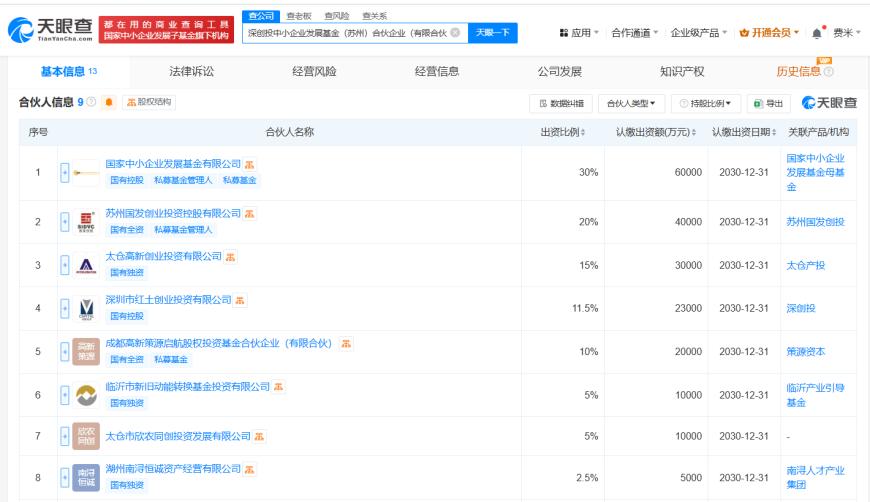
Task: Click the 数据纠错 button
Action: 561,103
